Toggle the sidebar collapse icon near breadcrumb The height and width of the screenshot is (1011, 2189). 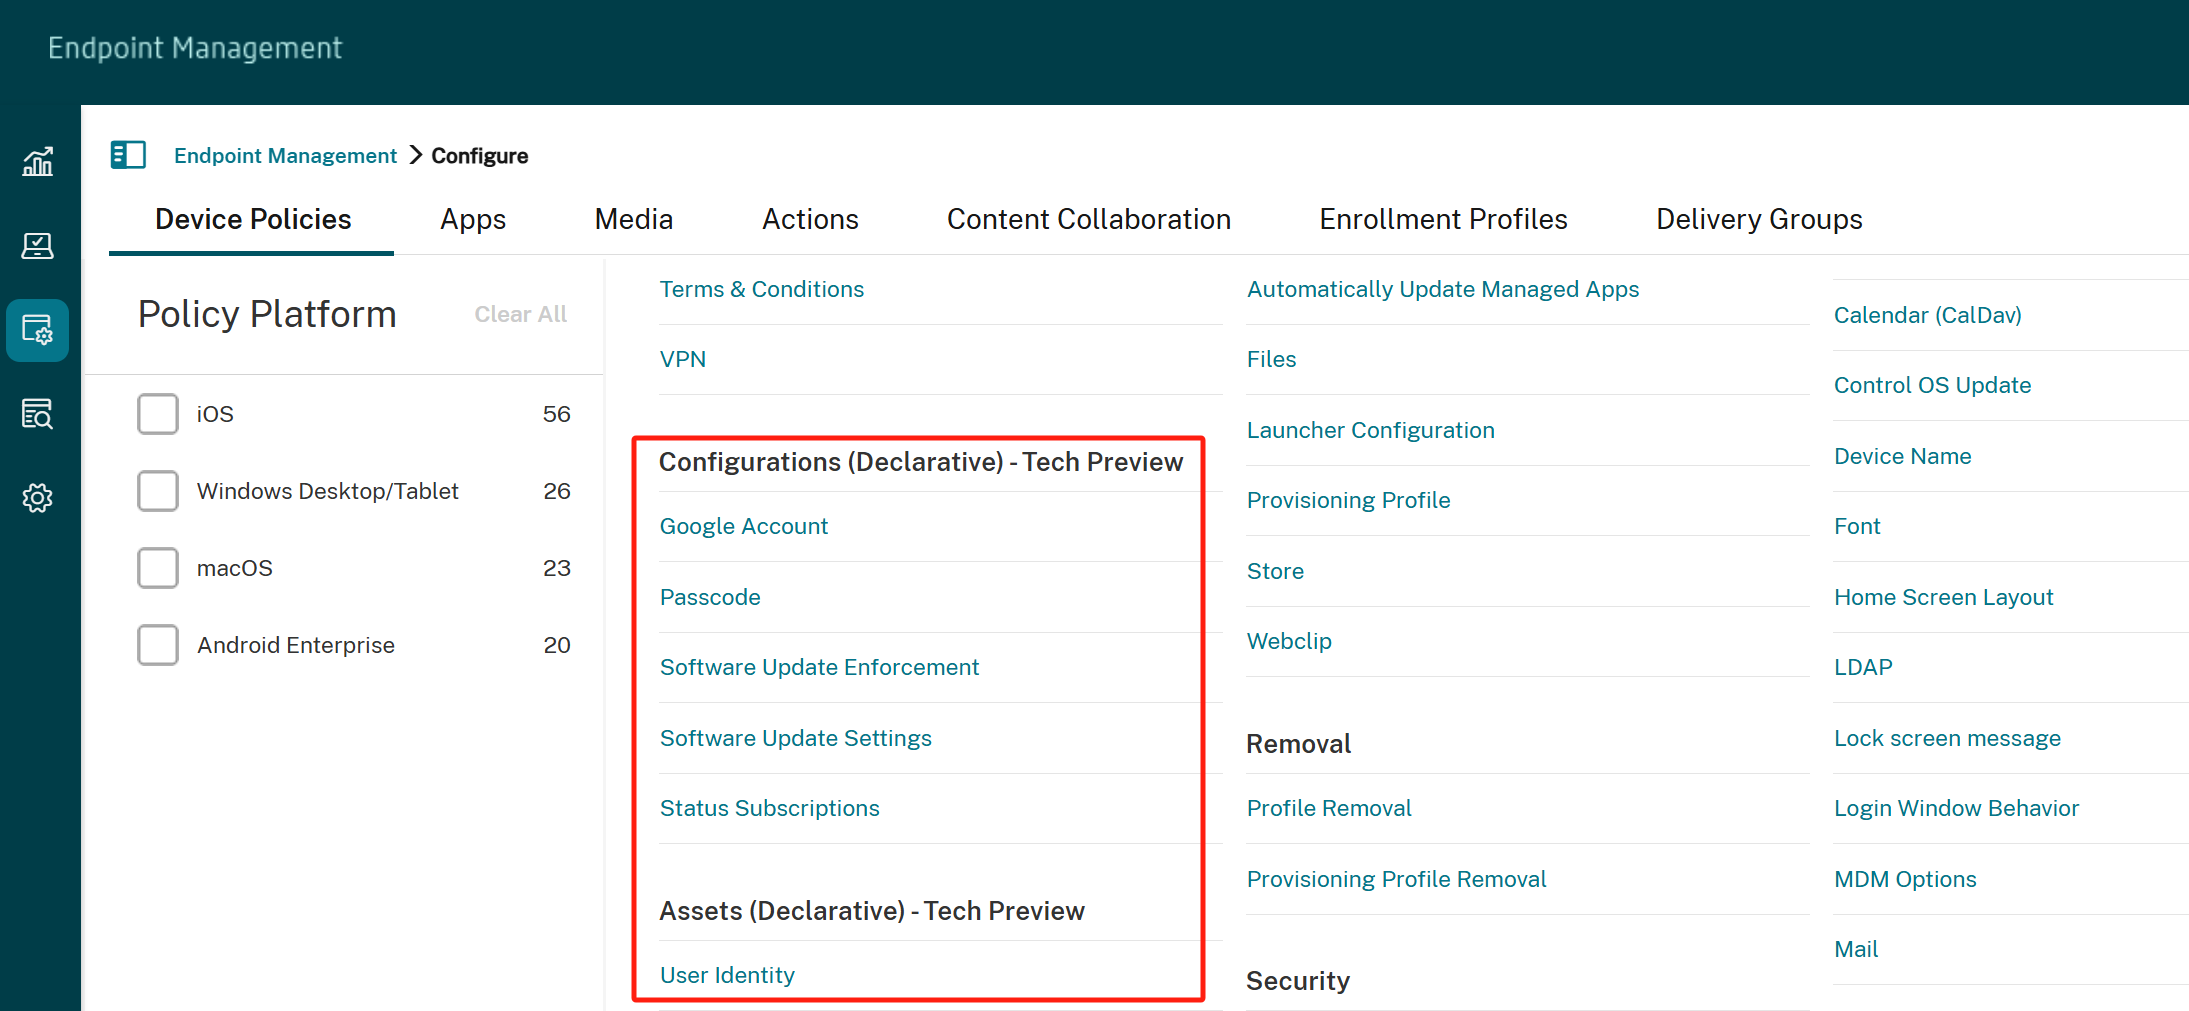click(x=128, y=155)
